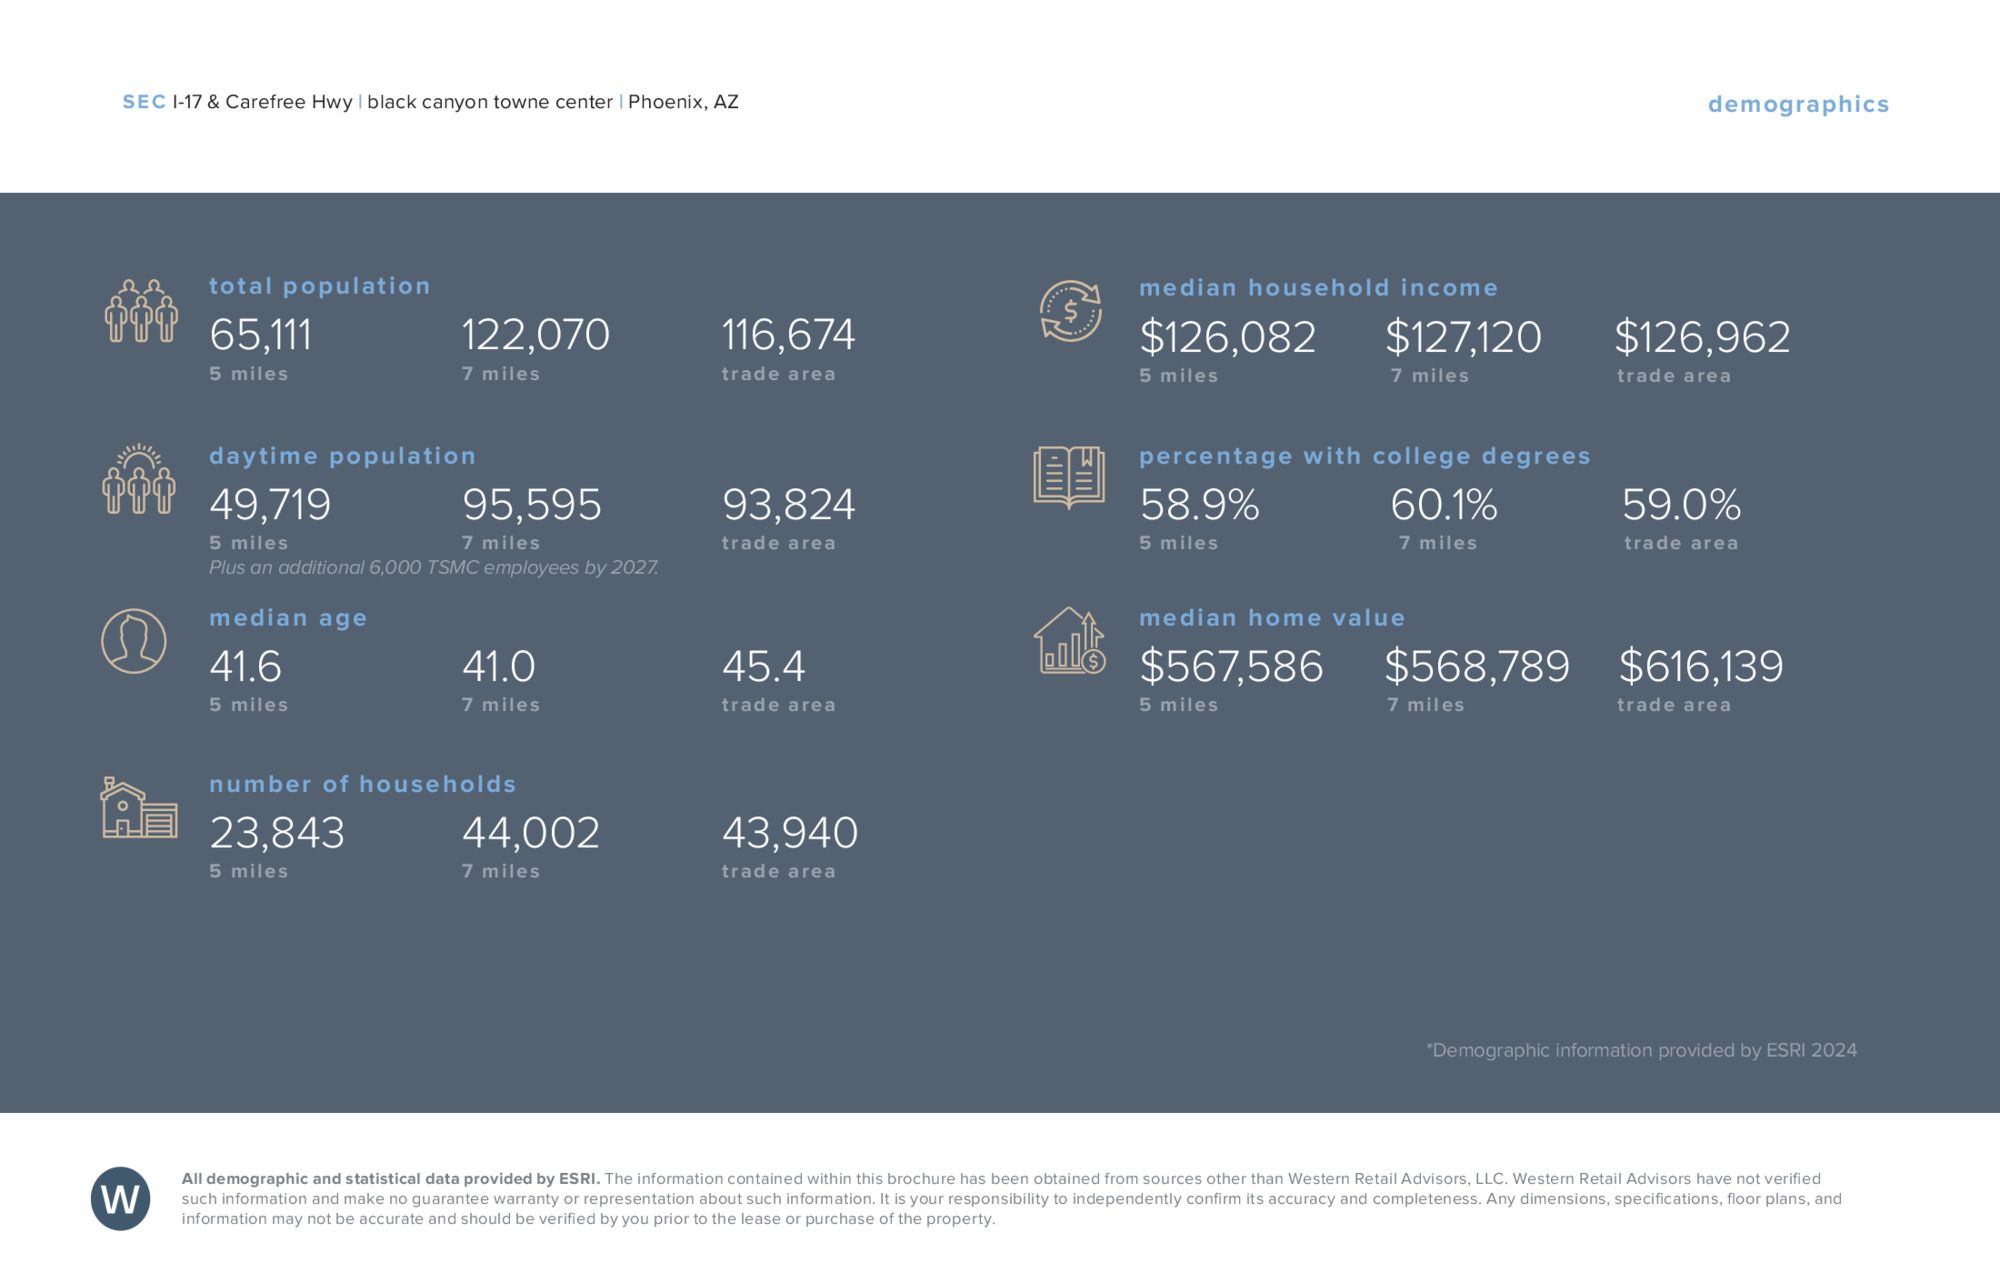This screenshot has height=1273, width=2000.
Task: Click the 122,070 seven-mile population figure
Action: click(535, 335)
